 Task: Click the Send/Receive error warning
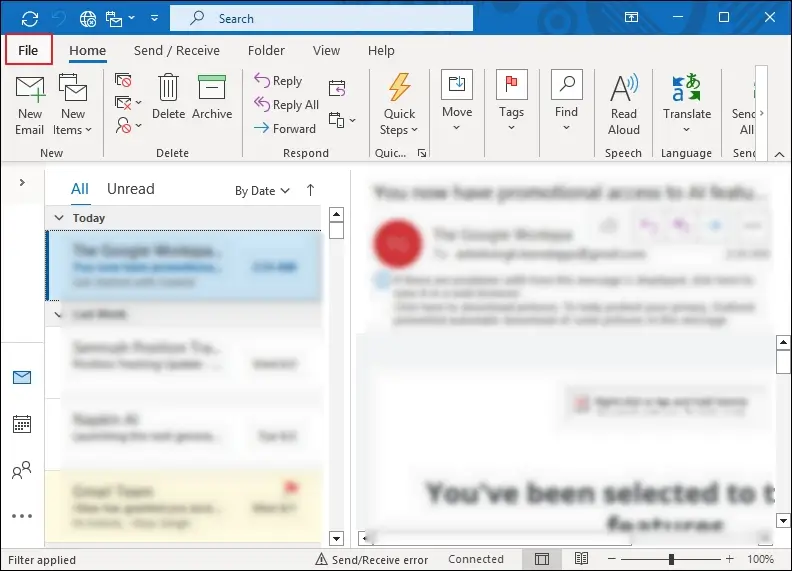[372, 559]
